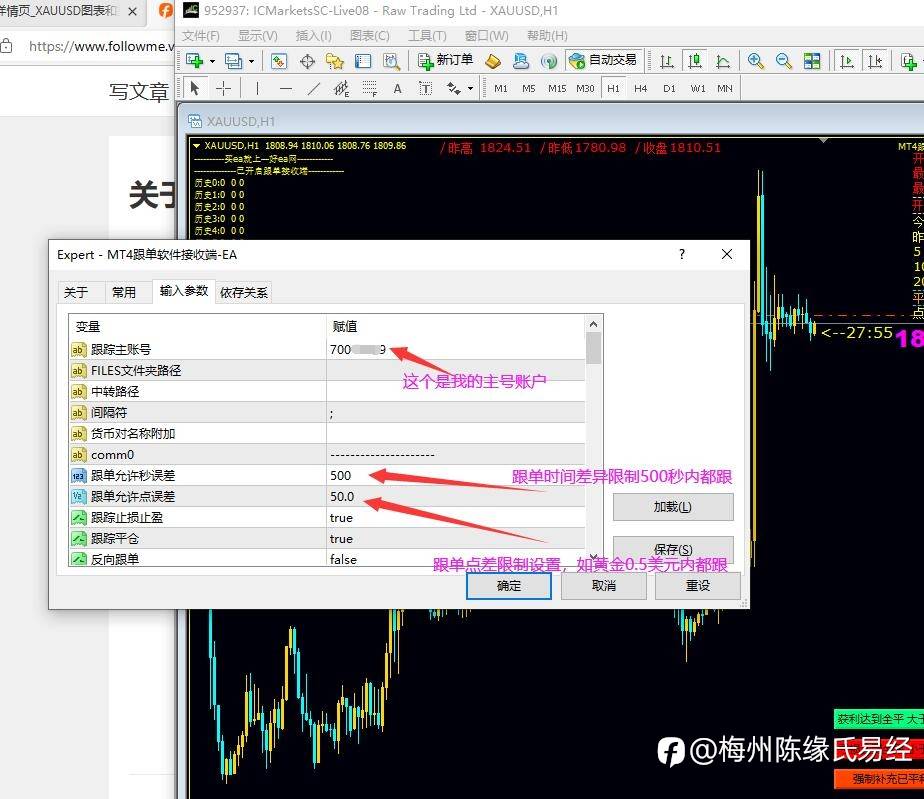Open the 显示(V) menu
This screenshot has height=799, width=924.
[x=258, y=36]
